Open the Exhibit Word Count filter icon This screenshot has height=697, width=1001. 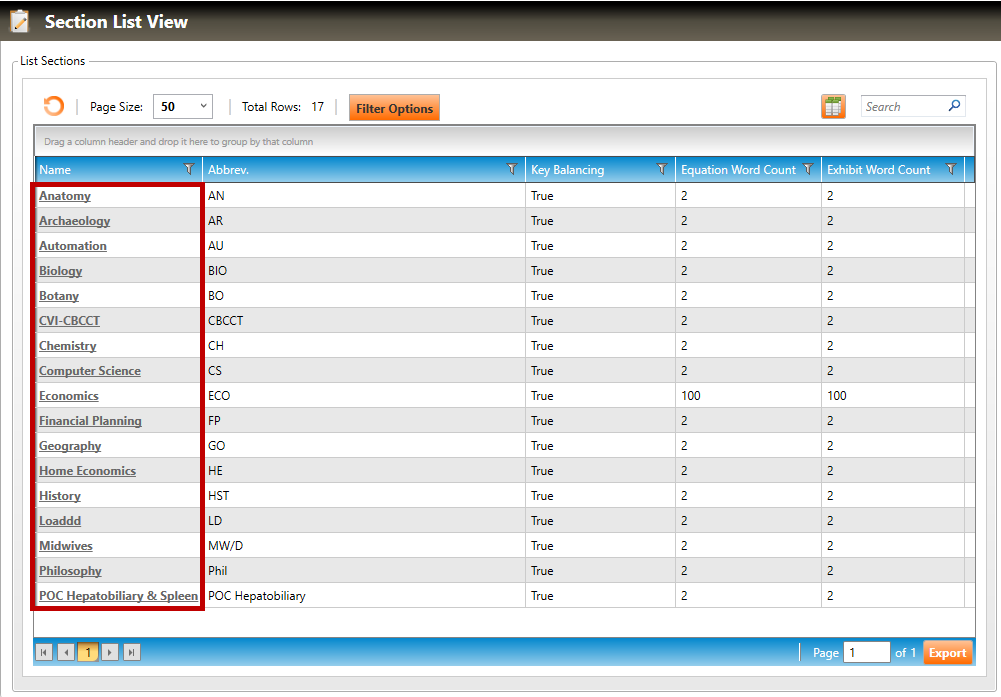tap(951, 170)
